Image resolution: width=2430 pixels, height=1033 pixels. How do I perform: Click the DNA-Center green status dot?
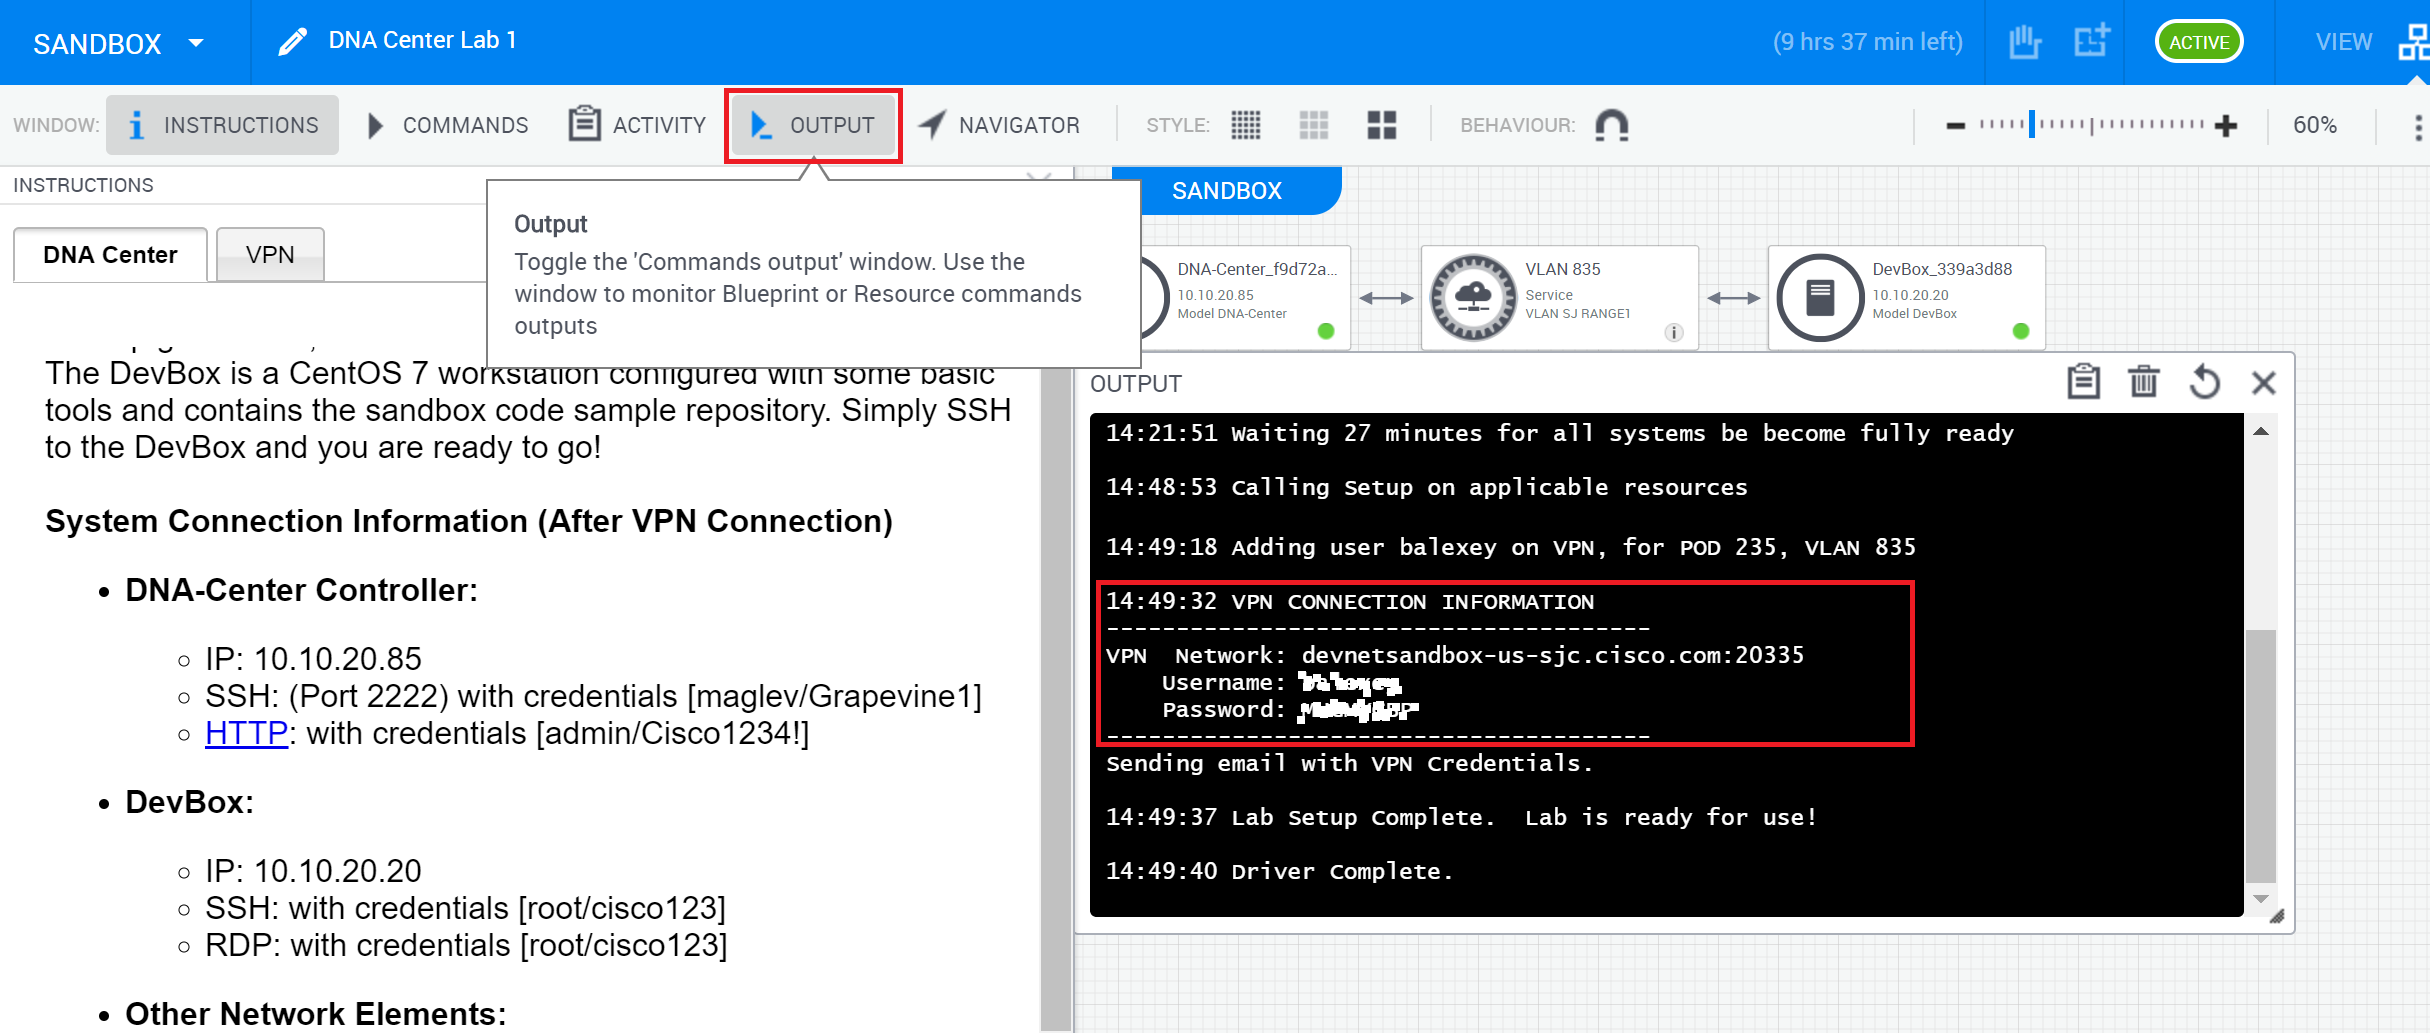[1326, 331]
